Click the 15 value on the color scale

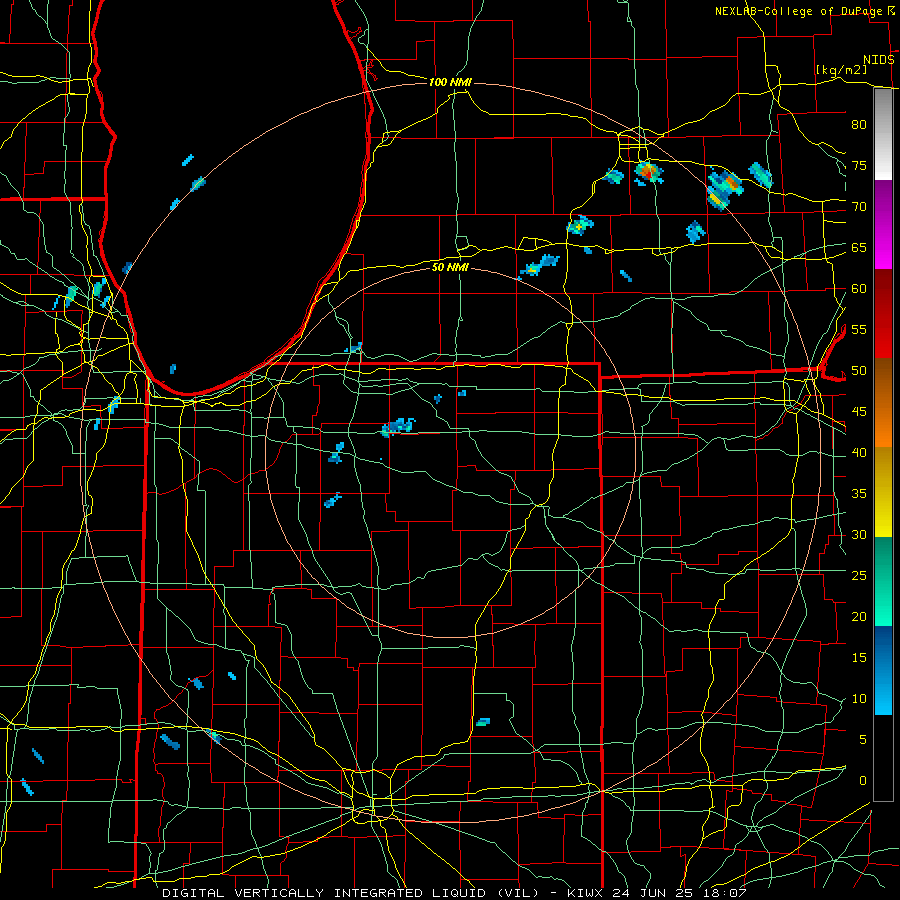[x=859, y=657]
